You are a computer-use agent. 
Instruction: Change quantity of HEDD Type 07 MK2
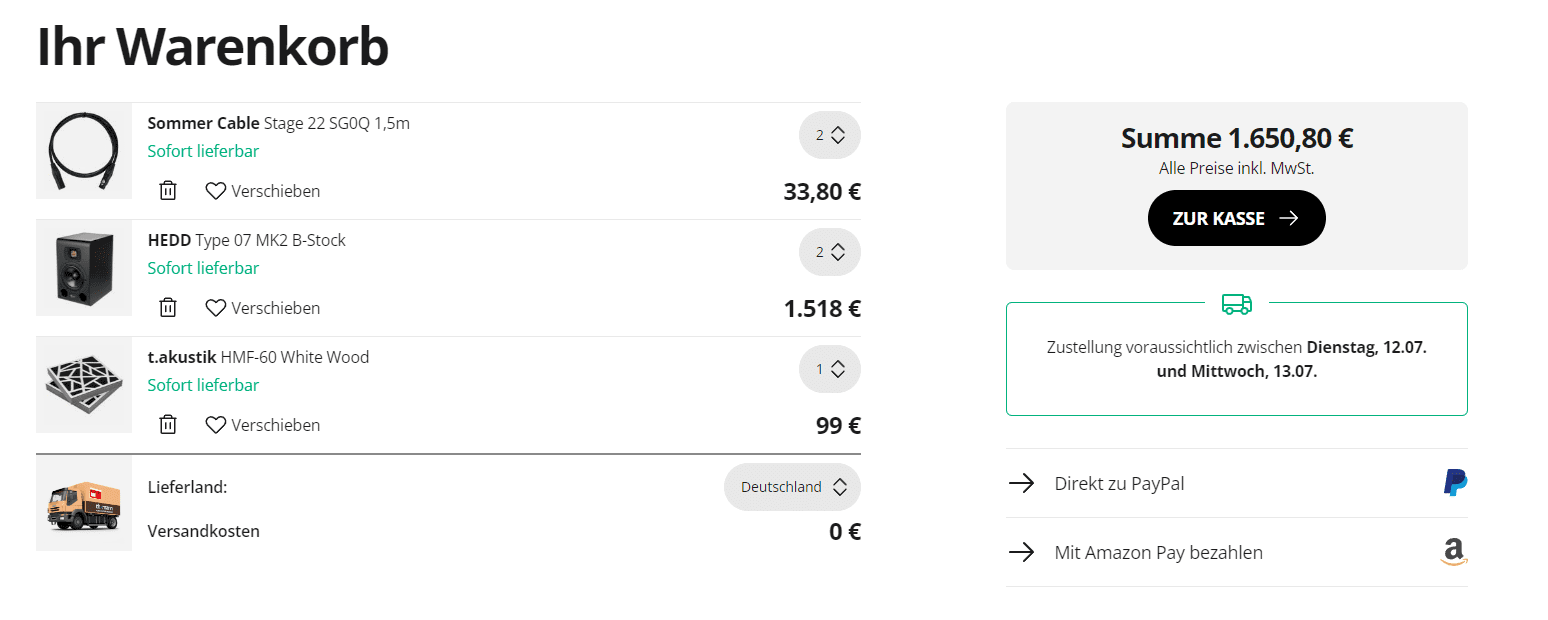830,252
